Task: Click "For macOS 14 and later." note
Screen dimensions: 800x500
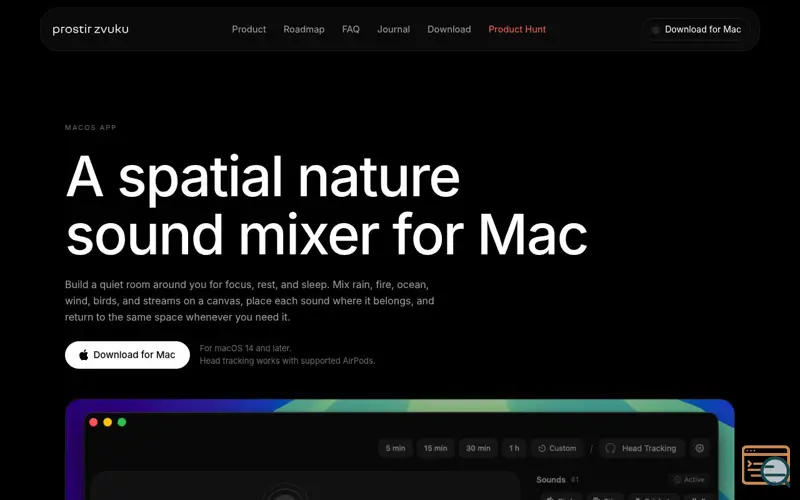Action: 245,348
